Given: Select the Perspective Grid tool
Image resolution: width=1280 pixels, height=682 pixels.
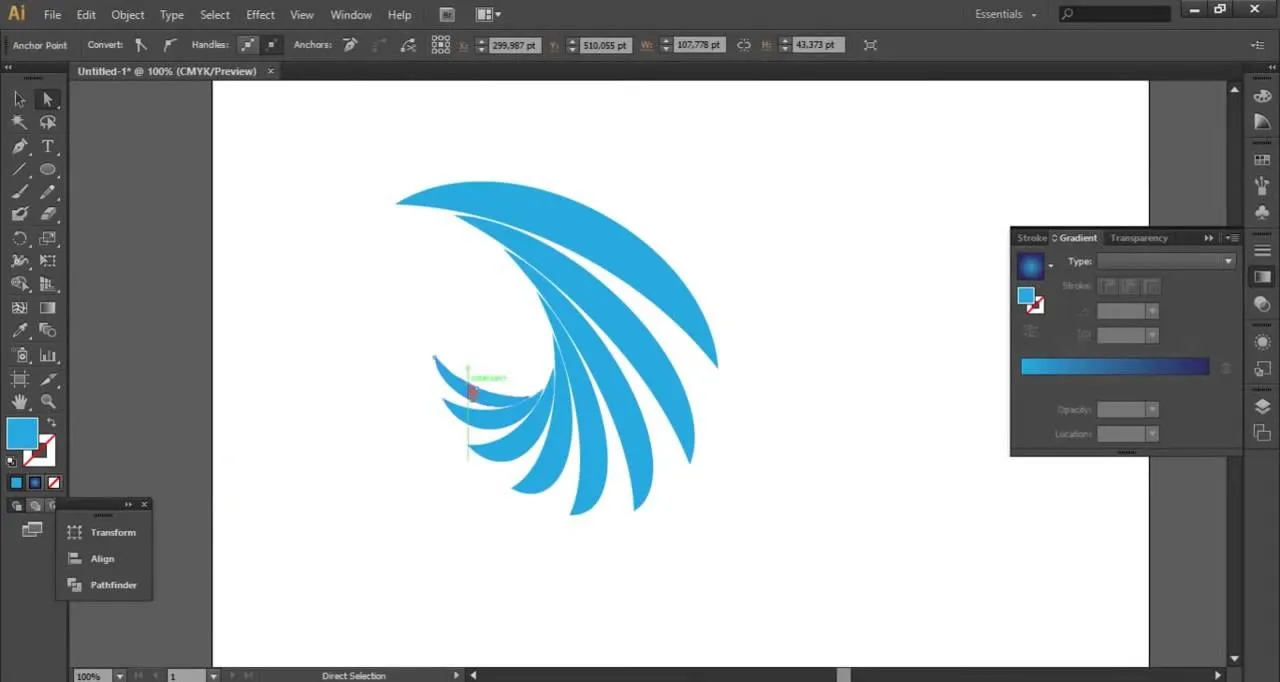Looking at the screenshot, I should coord(47,284).
